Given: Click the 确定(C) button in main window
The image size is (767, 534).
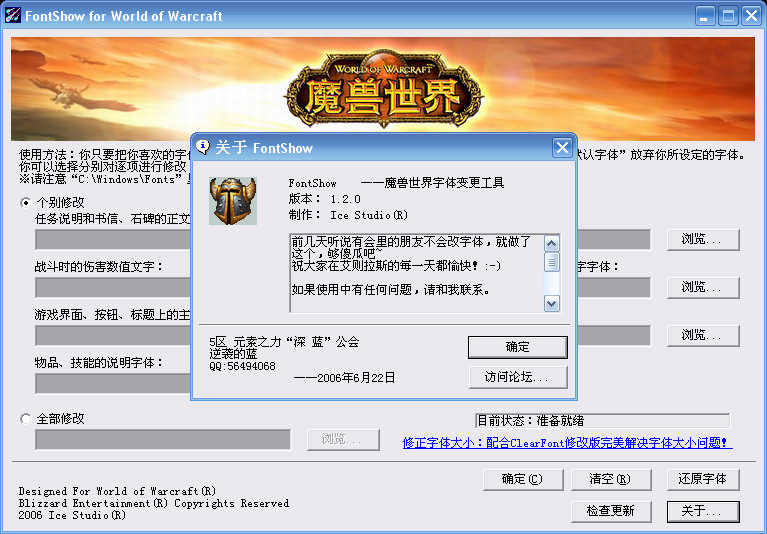Looking at the screenshot, I should coord(523,479).
